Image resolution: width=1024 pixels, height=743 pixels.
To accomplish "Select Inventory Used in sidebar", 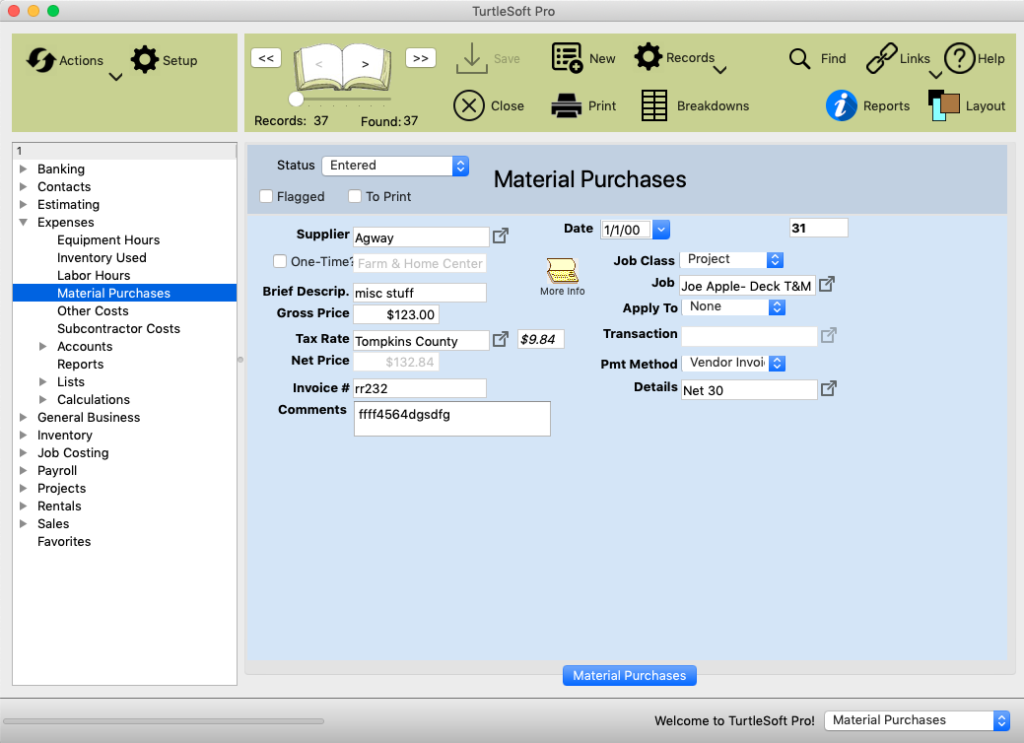I will (x=102, y=258).
